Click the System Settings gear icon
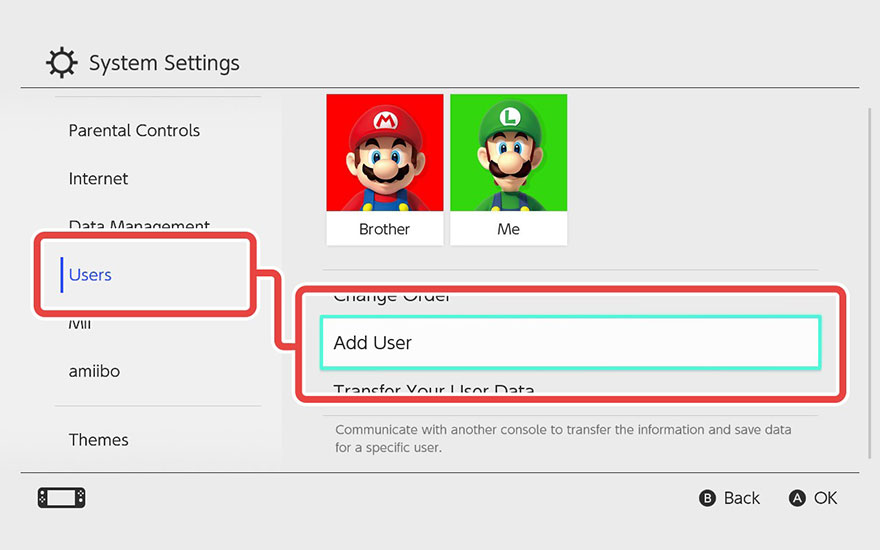This screenshot has width=880, height=550. click(62, 64)
